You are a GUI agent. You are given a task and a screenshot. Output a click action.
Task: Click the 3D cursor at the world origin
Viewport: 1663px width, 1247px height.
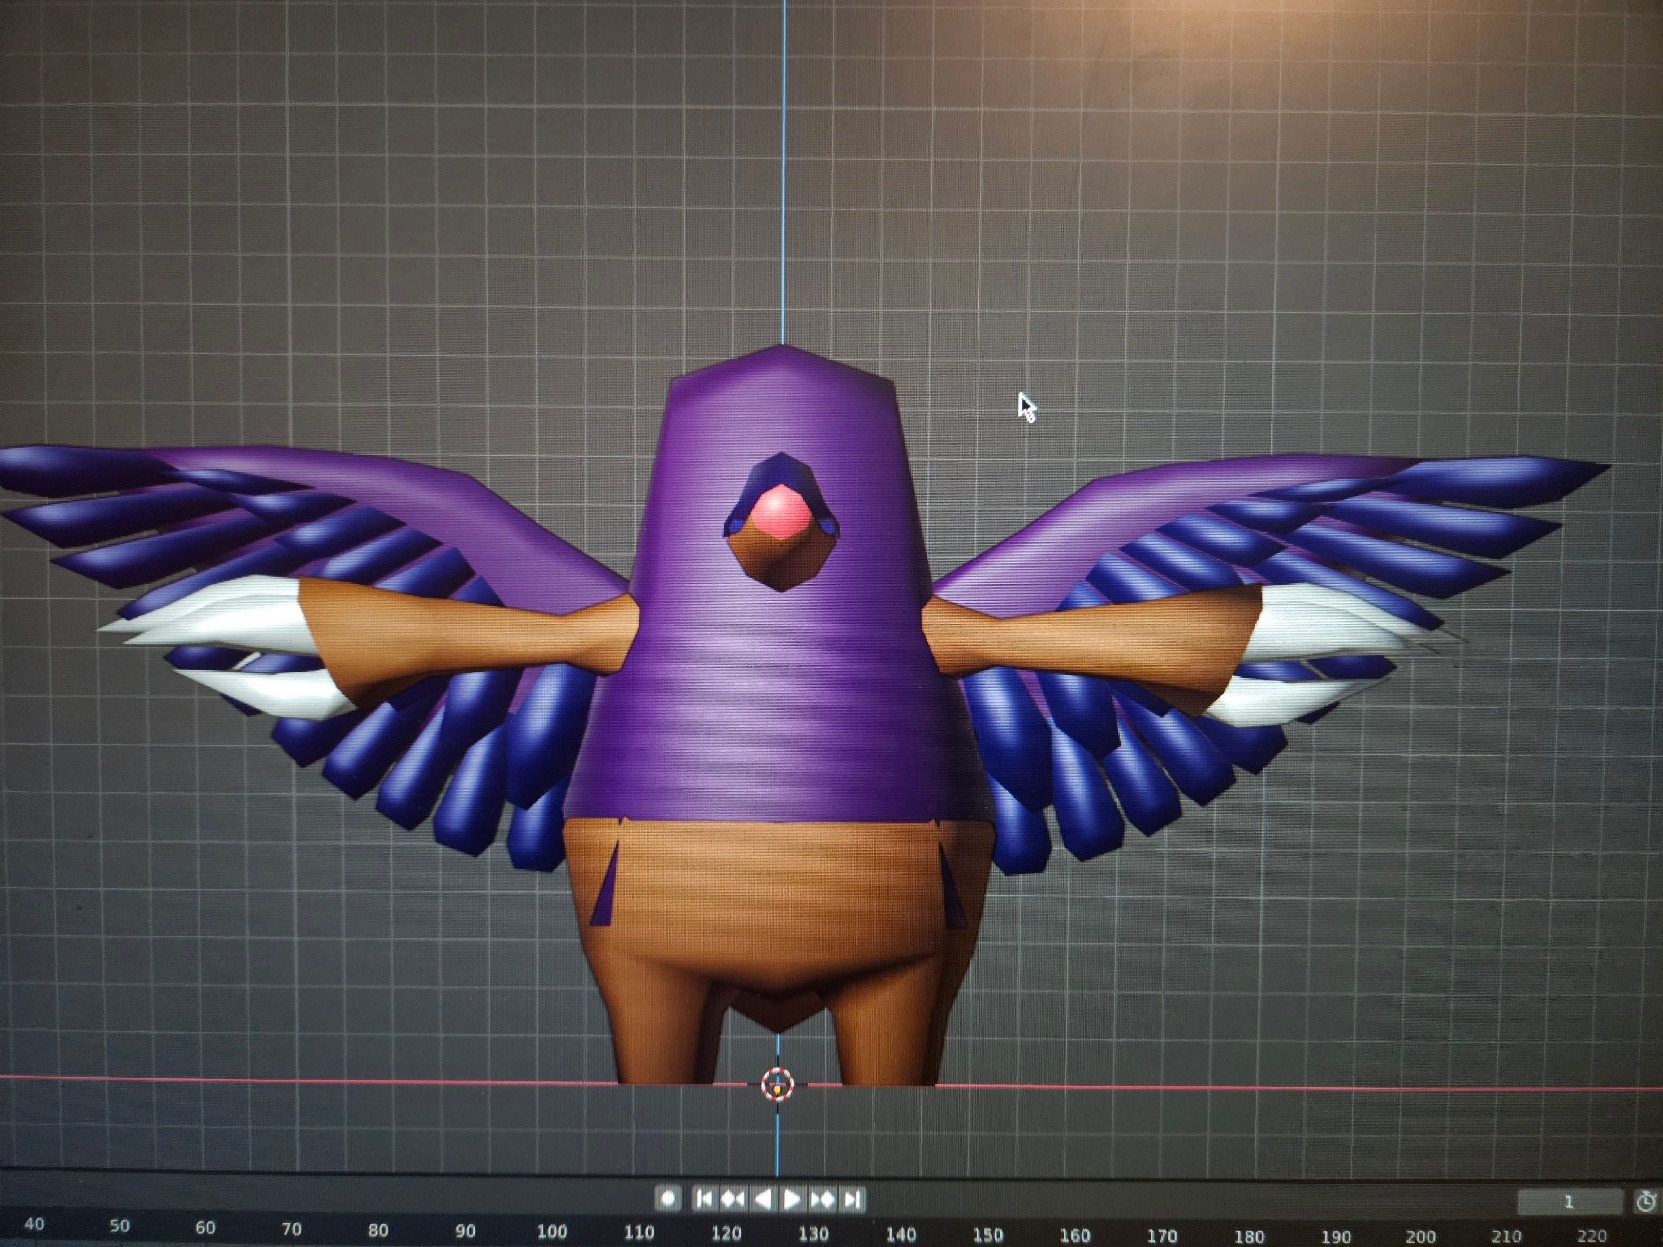click(777, 1084)
